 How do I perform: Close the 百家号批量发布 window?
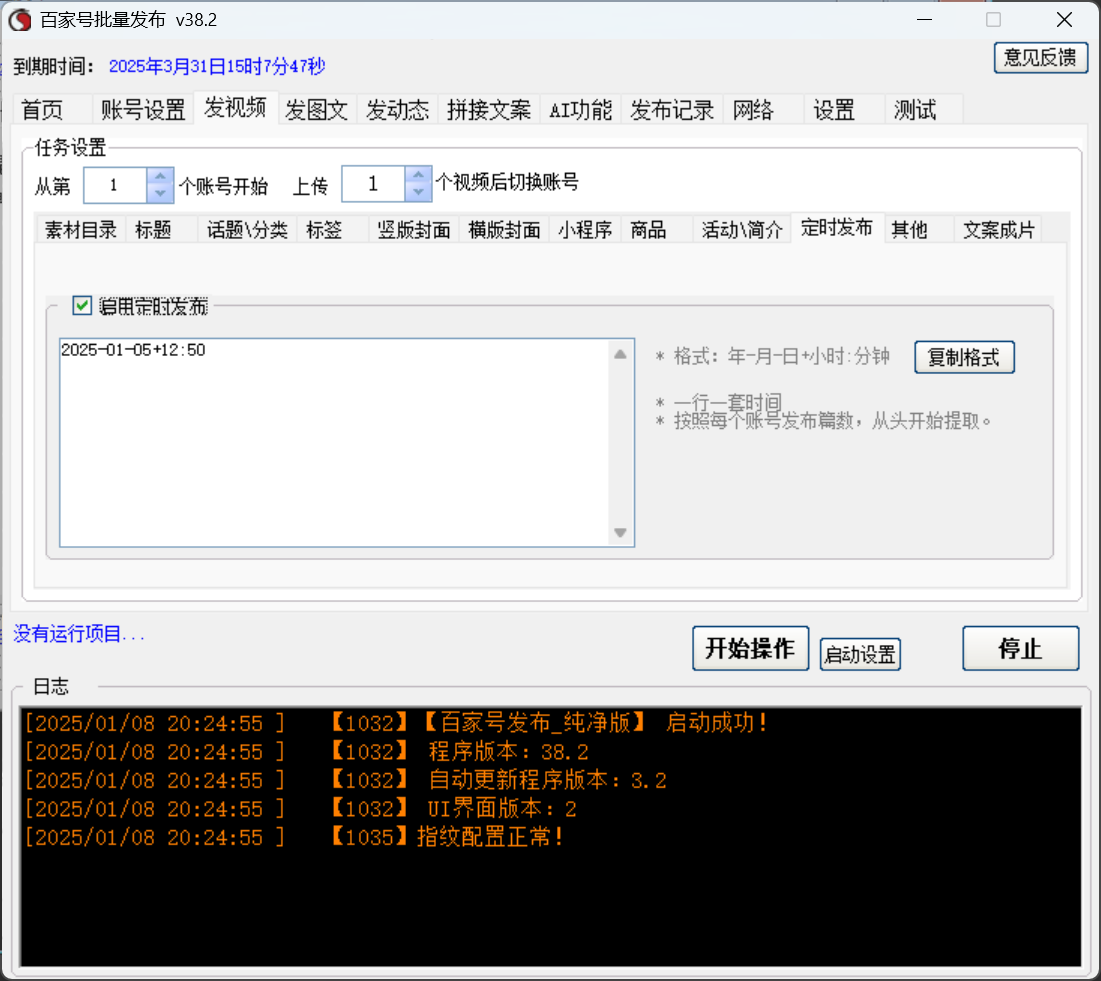coord(1064,20)
